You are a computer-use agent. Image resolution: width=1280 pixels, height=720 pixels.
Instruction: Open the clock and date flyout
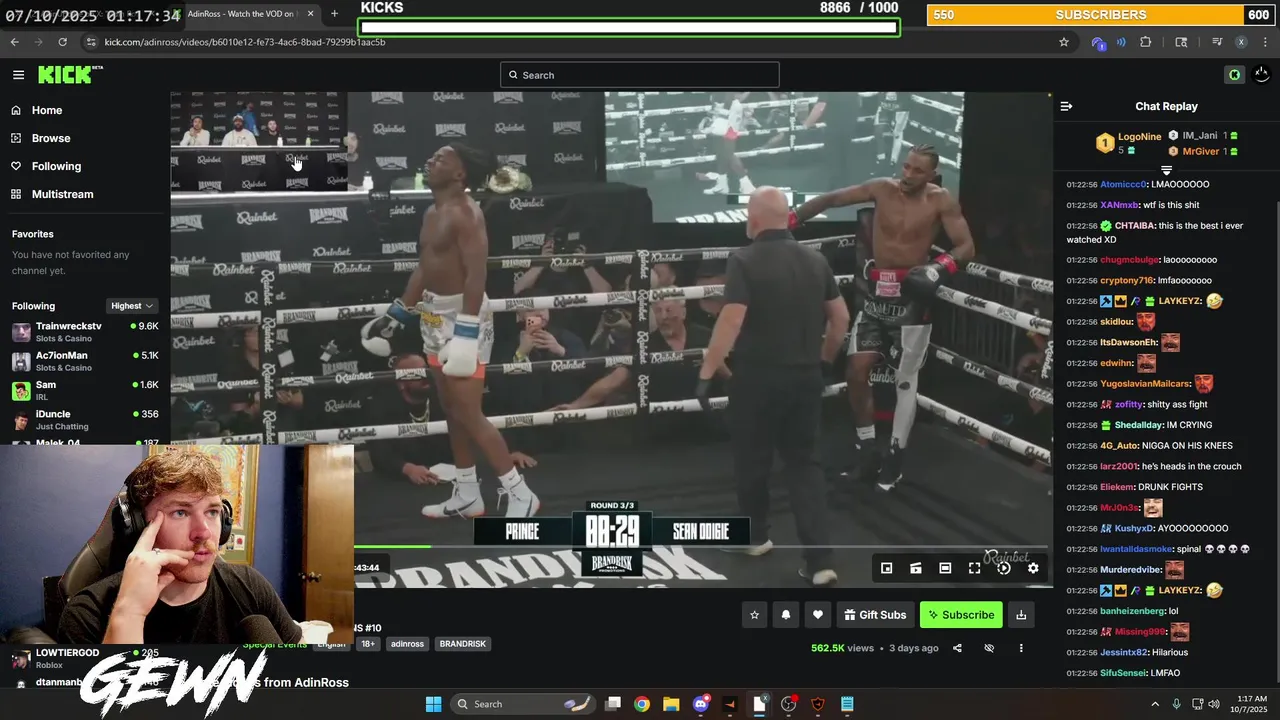[1250, 704]
